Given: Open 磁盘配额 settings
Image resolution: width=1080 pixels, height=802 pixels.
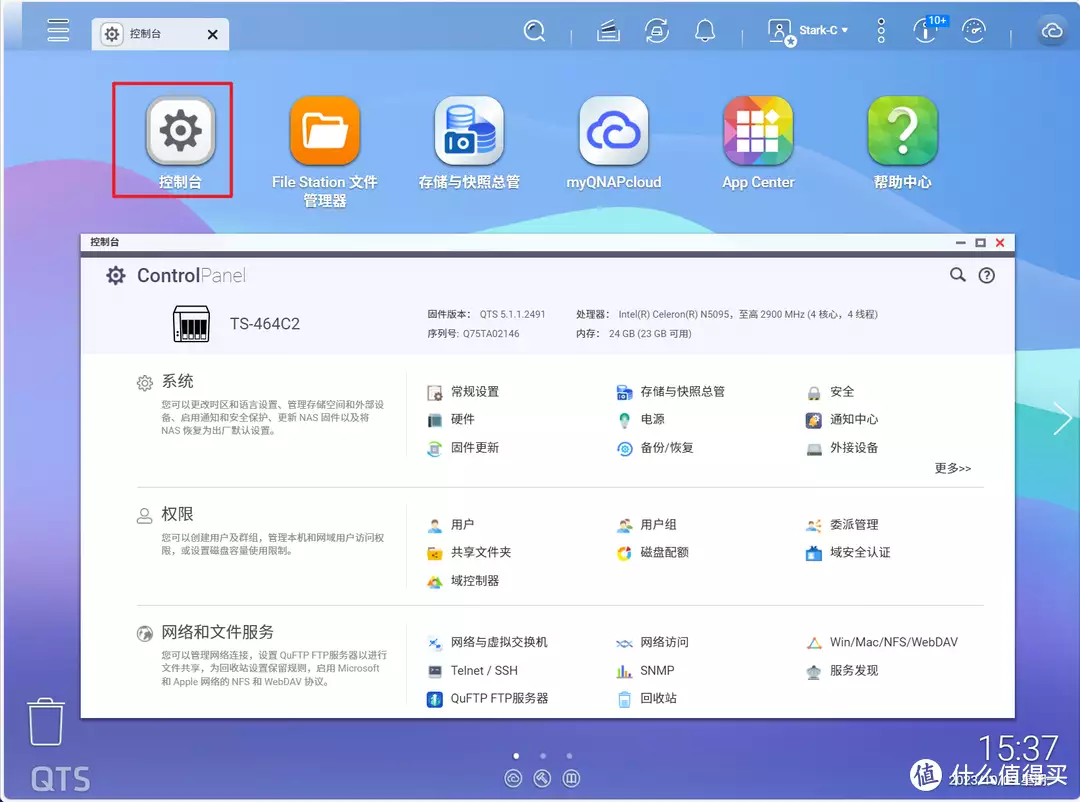Looking at the screenshot, I should click(652, 553).
